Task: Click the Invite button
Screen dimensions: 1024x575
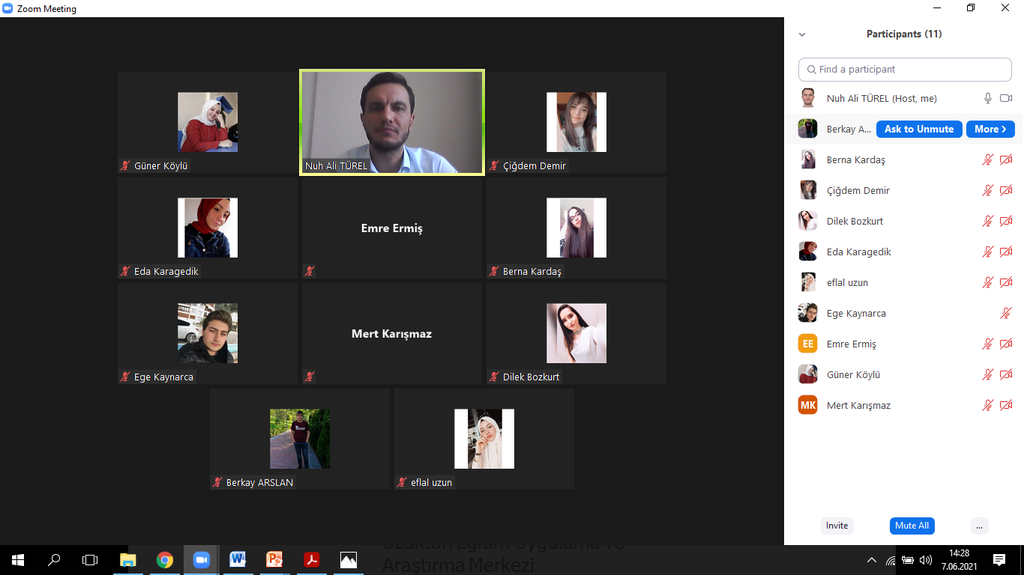Action: point(837,526)
